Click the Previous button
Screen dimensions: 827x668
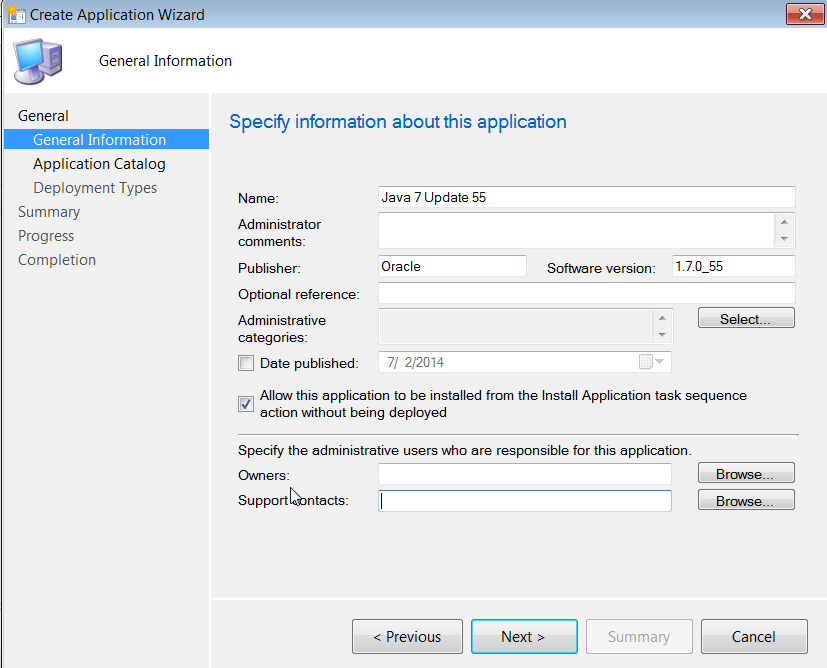point(407,636)
